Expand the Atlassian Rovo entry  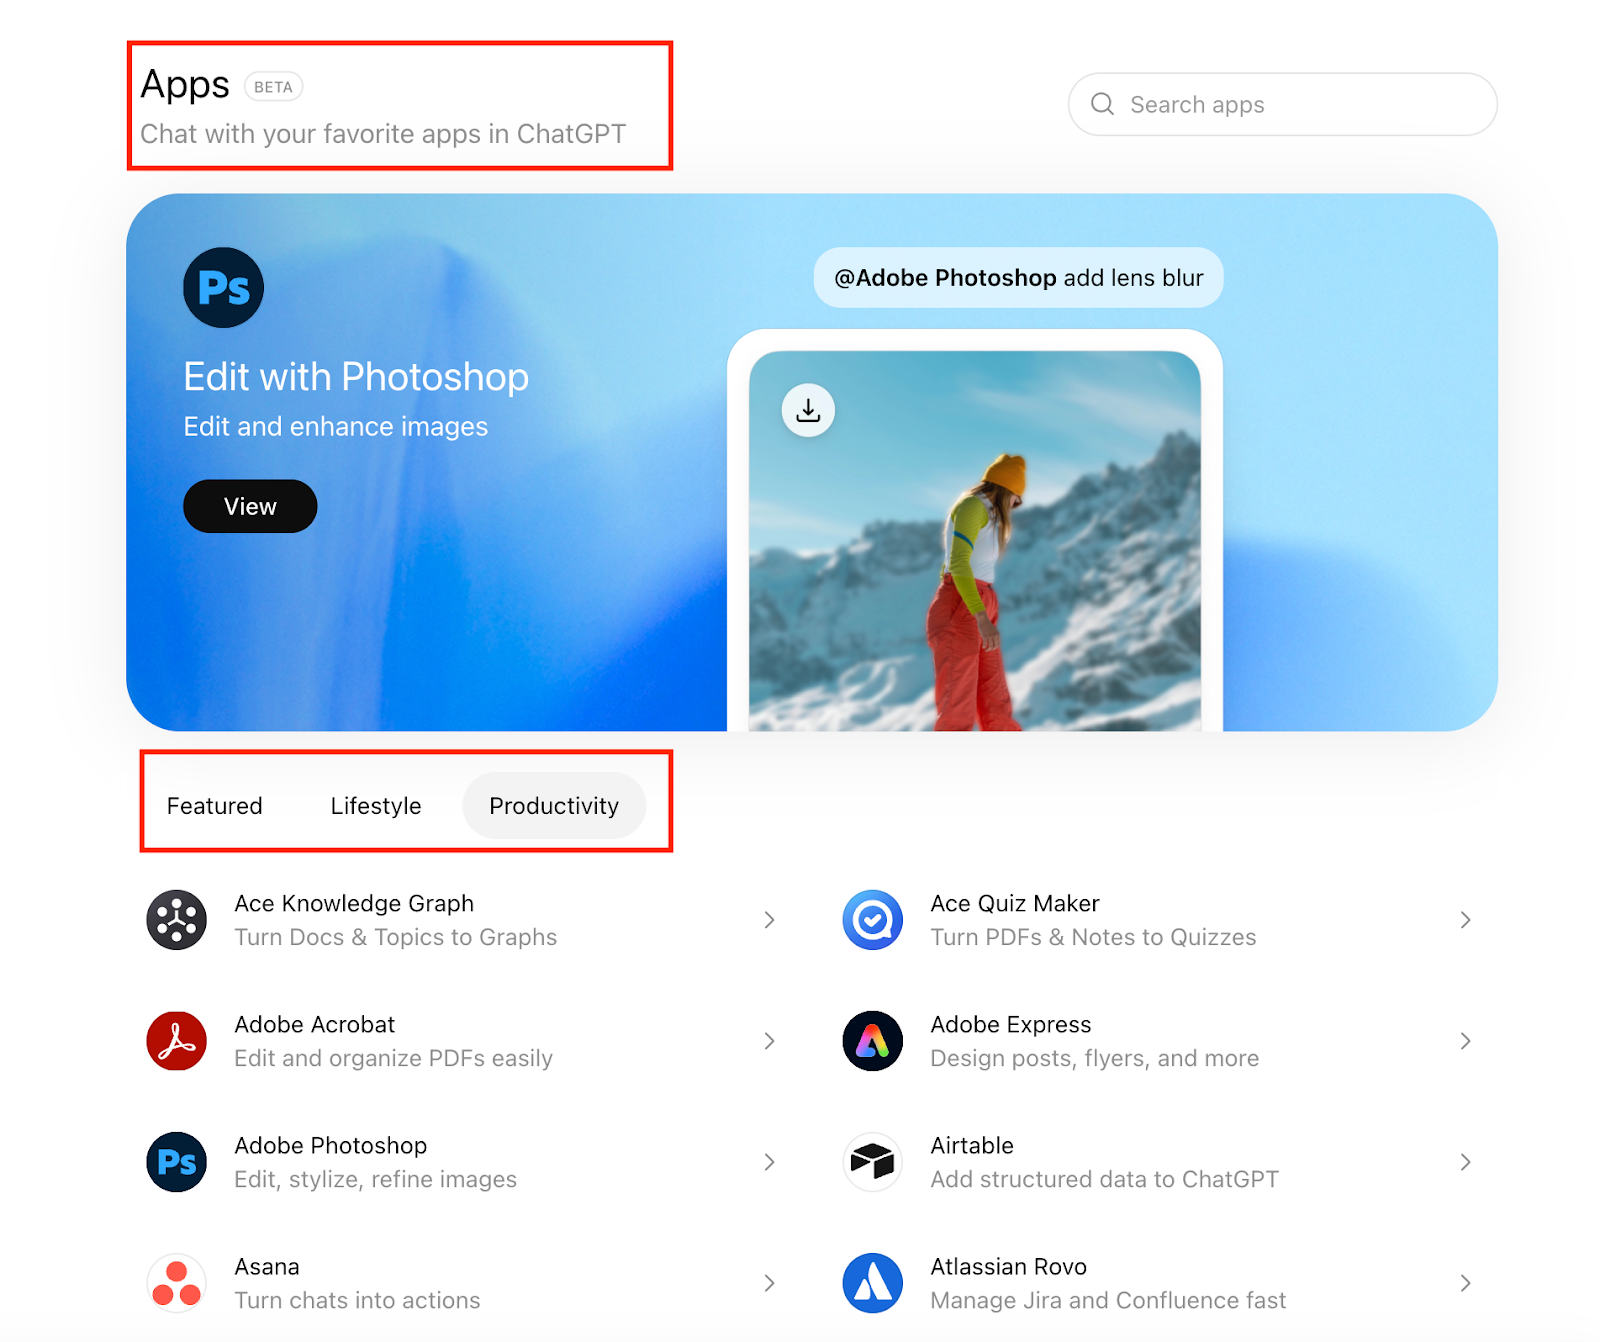[x=1465, y=1283]
